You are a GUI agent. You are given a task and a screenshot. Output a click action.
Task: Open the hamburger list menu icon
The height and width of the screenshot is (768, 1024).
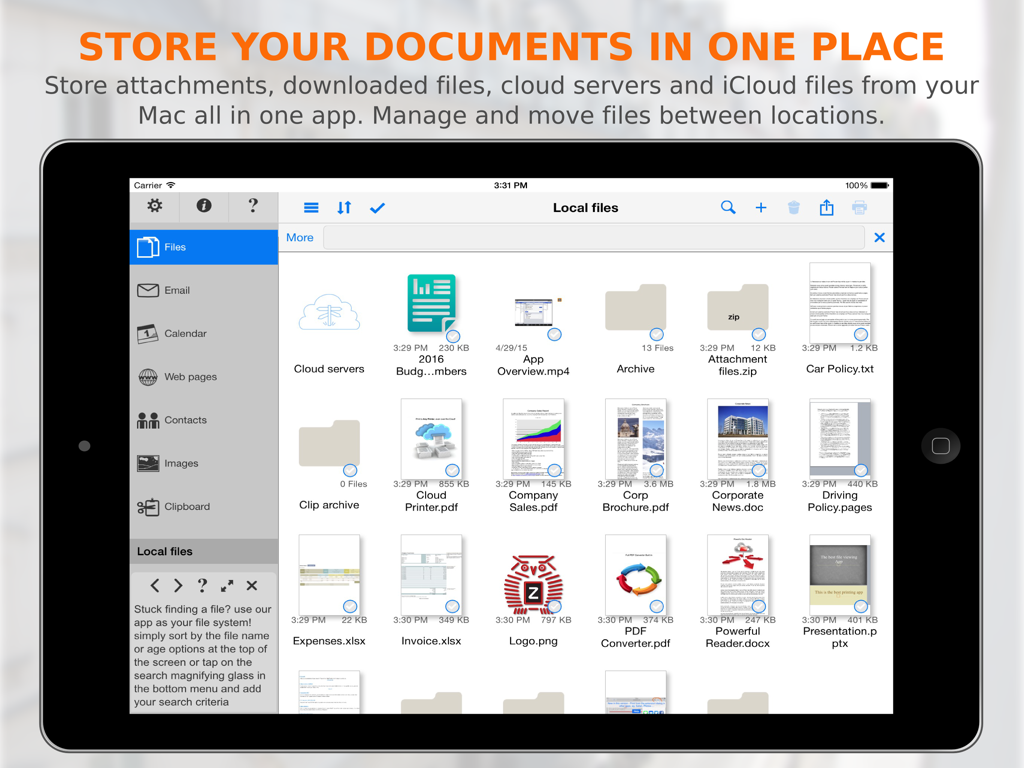click(310, 207)
